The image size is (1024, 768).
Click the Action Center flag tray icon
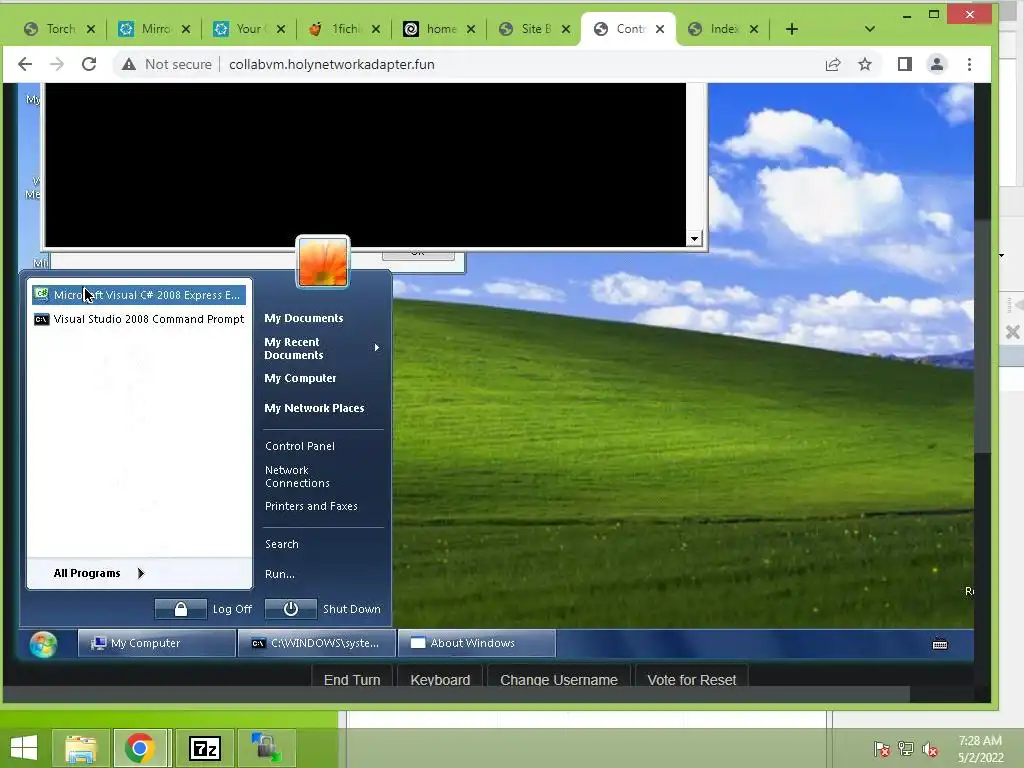(x=882, y=749)
